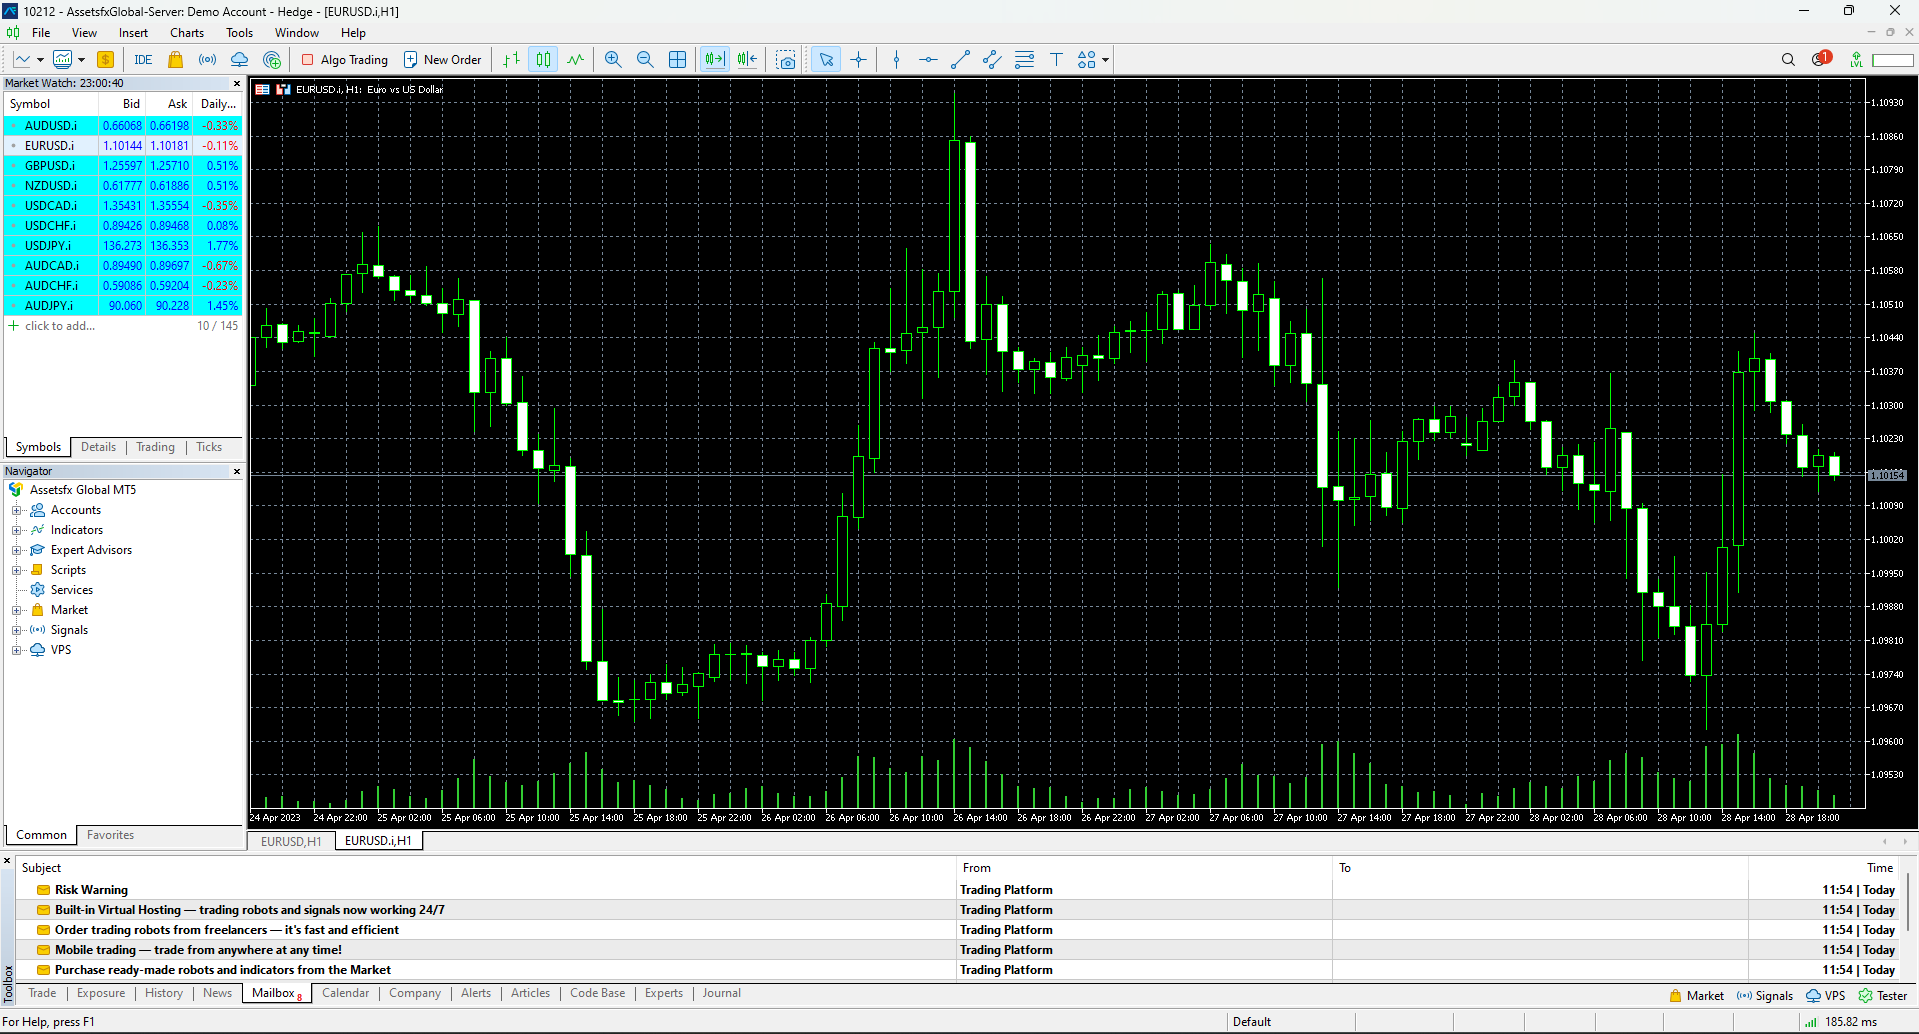
Task: Switch chart to candlesticks mode
Action: coord(543,60)
